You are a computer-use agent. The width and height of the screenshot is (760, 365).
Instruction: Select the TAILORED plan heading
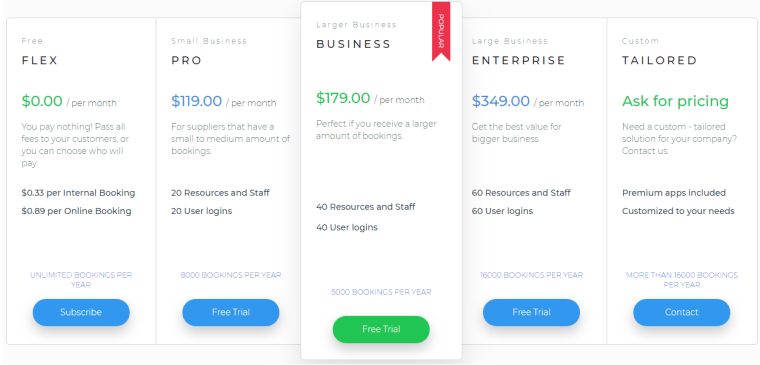pos(660,61)
